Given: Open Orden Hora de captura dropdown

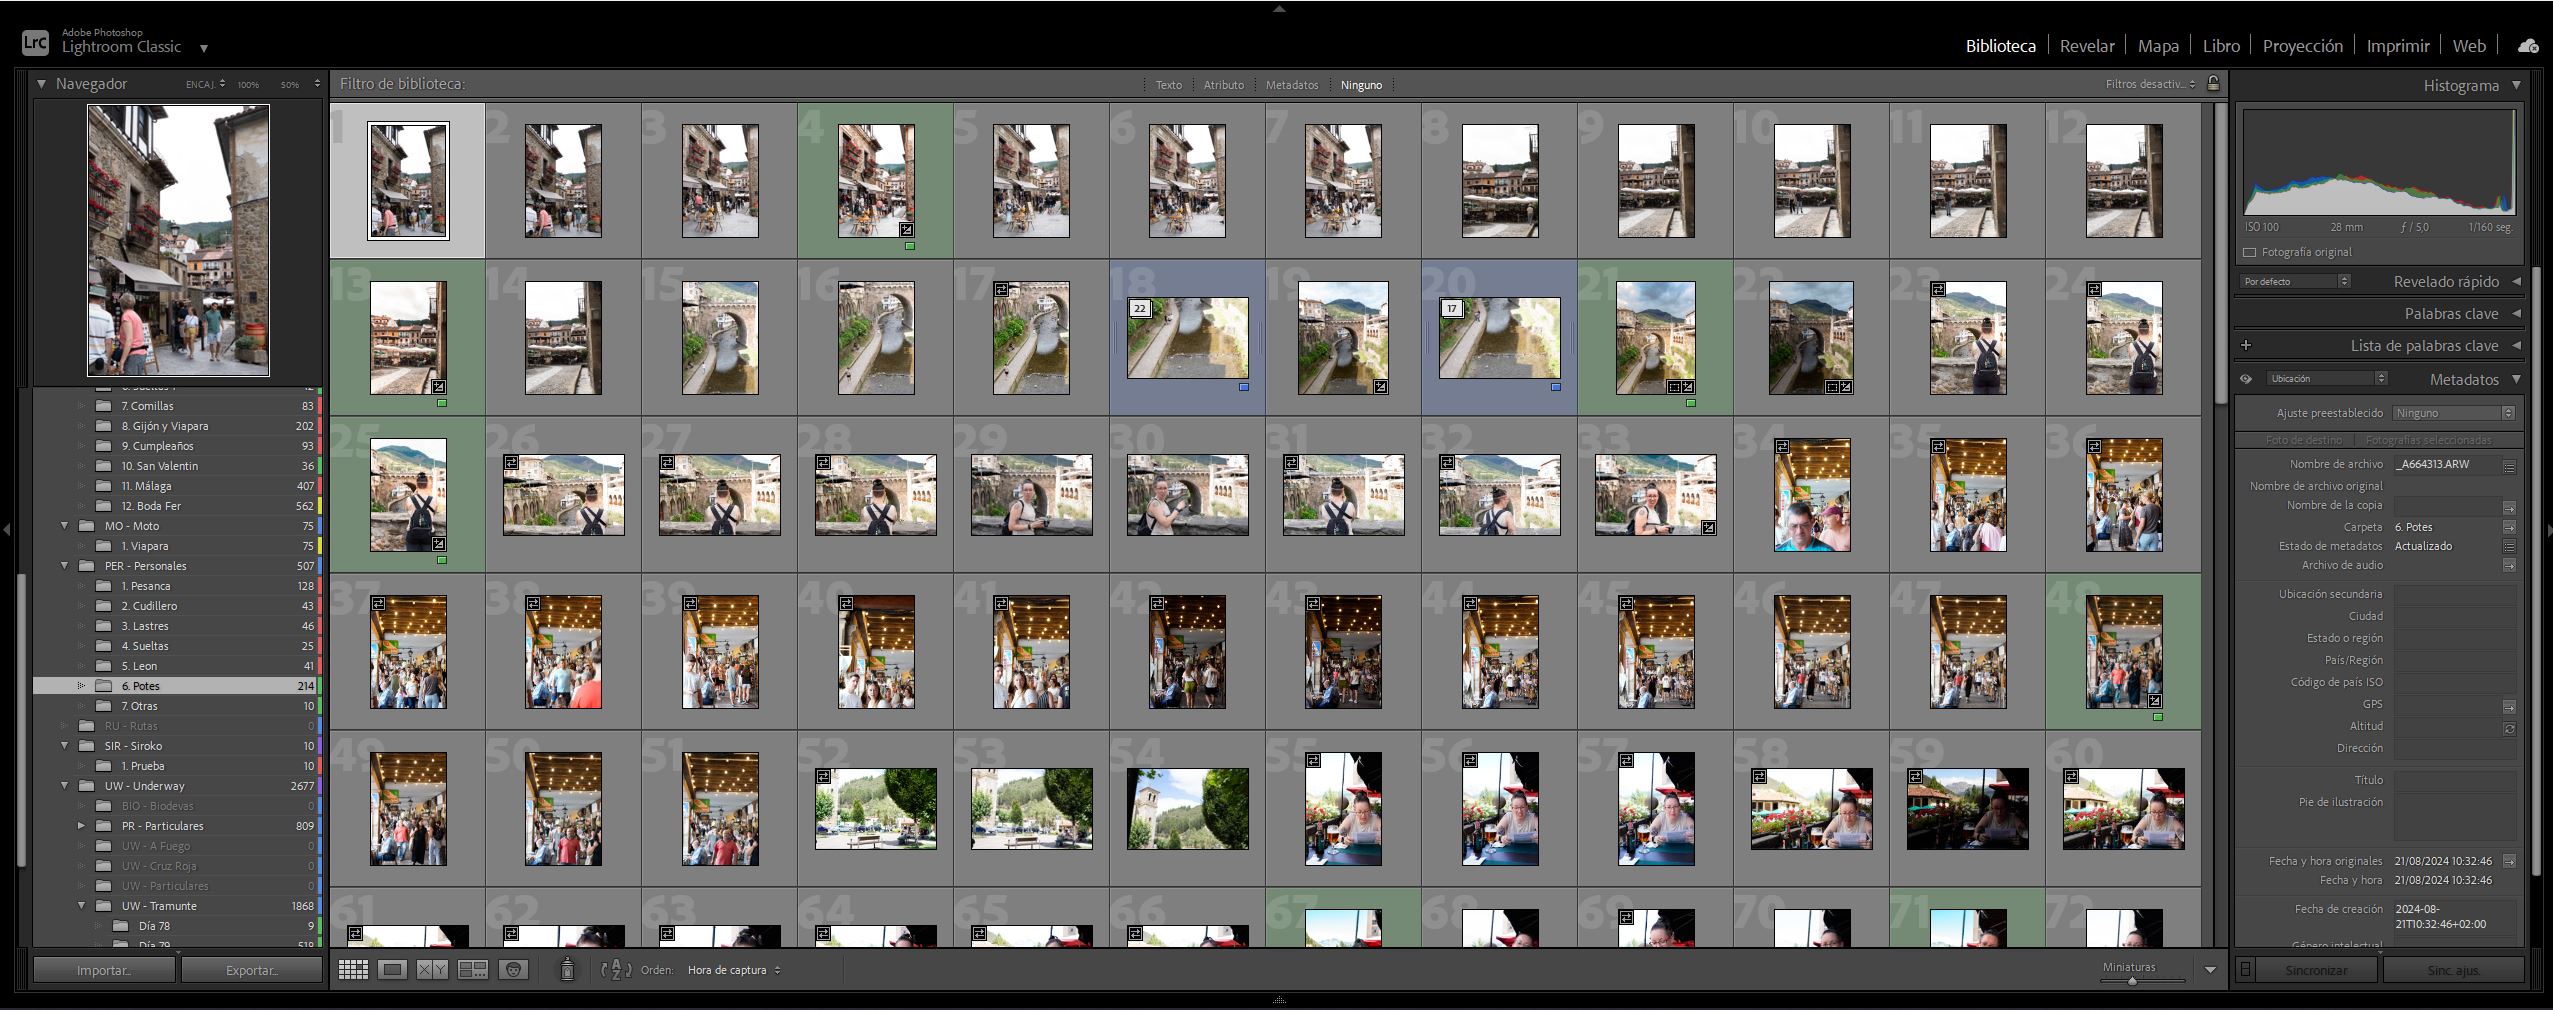Looking at the screenshot, I should click(734, 970).
